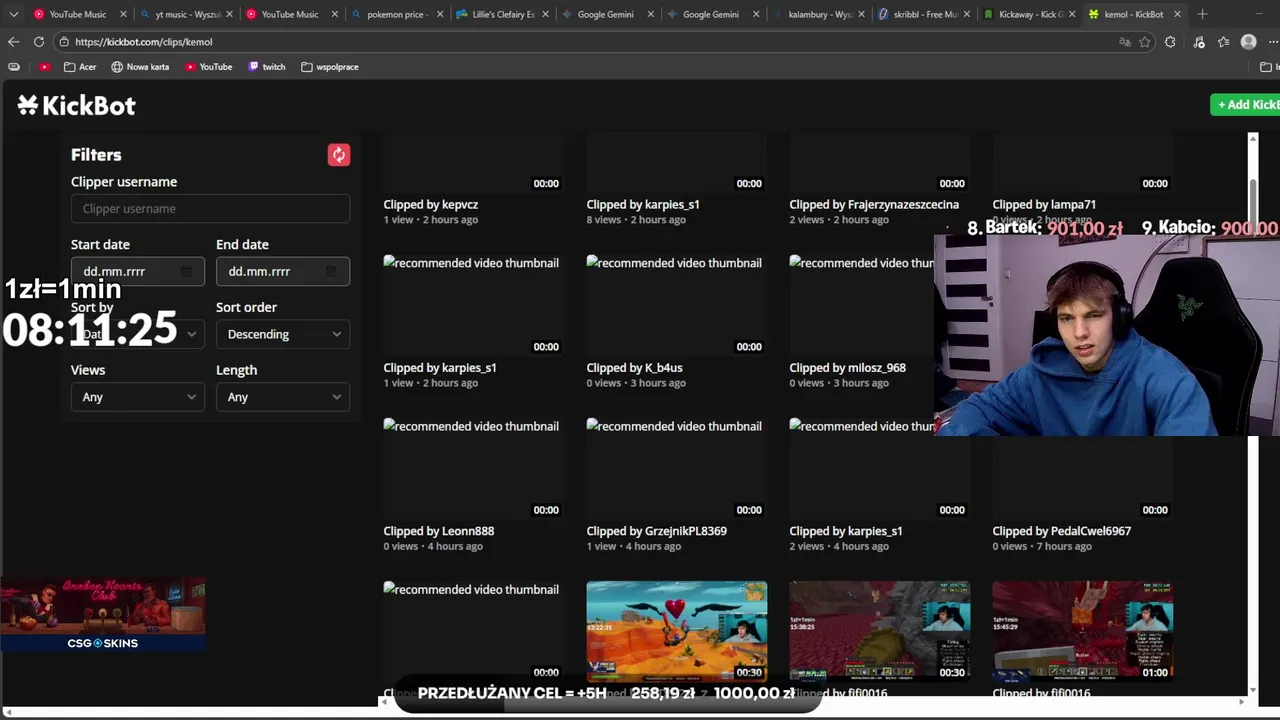Bookmark the page with the star icon
Viewport: 1280px width, 720px height.
coord(1145,42)
